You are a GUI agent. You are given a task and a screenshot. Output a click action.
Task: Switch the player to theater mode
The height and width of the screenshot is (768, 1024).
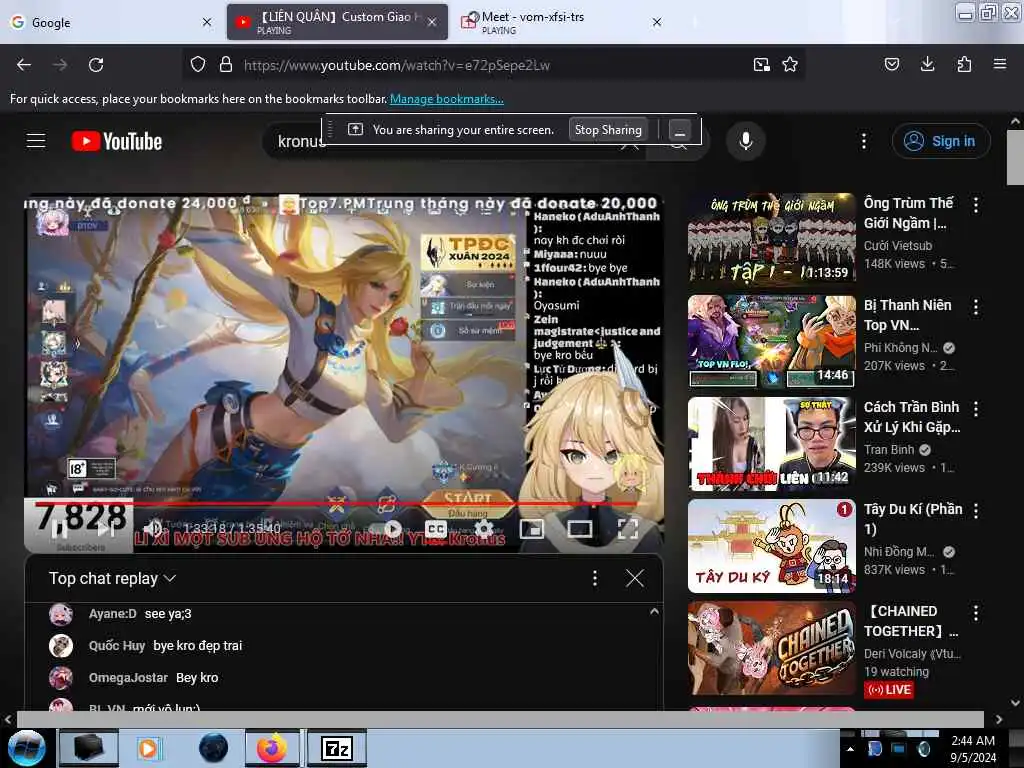point(580,529)
